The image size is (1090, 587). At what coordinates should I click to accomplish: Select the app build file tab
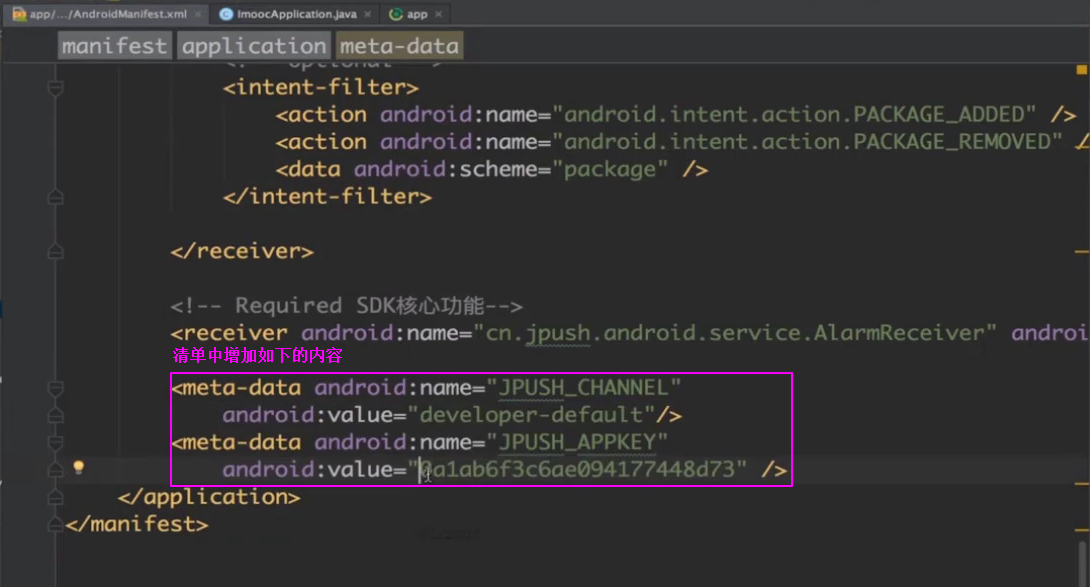(416, 14)
